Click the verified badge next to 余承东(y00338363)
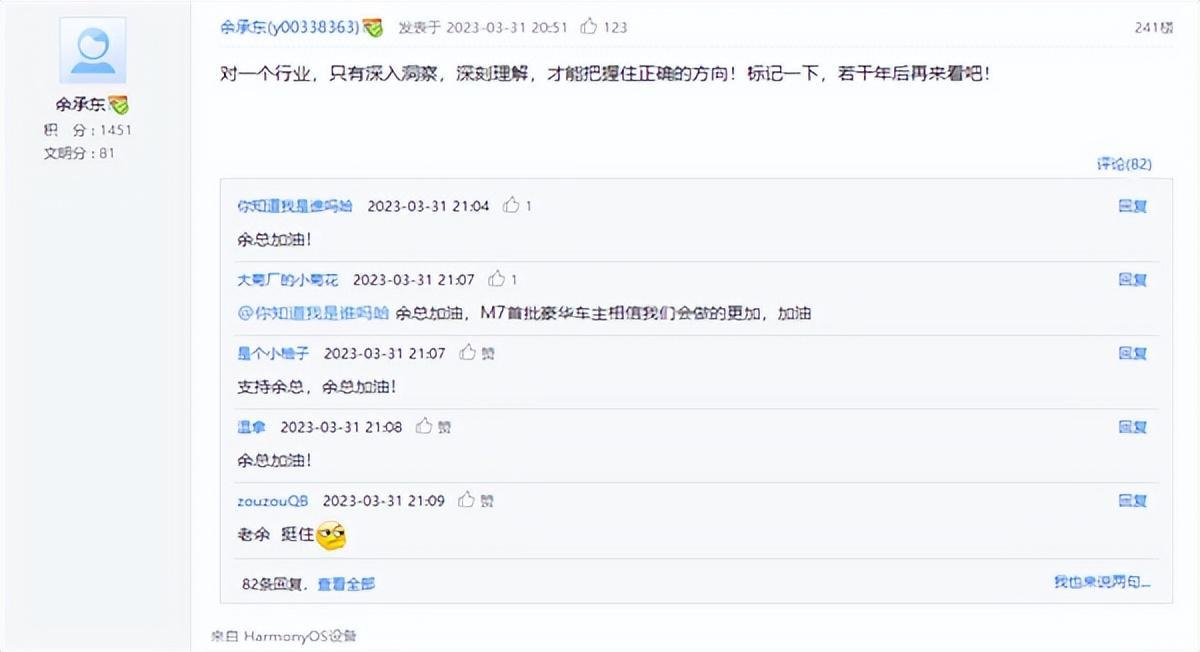Image resolution: width=1200 pixels, height=652 pixels. tap(373, 28)
